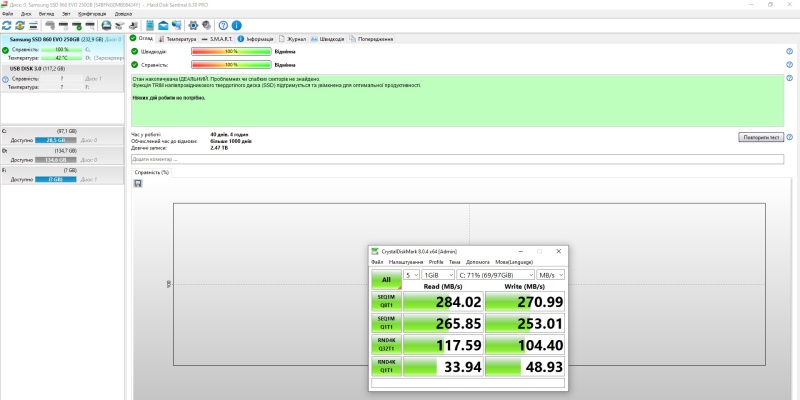Click the D: drive free space bar
Image resolution: width=800 pixels, height=400 pixels.
click(x=56, y=160)
